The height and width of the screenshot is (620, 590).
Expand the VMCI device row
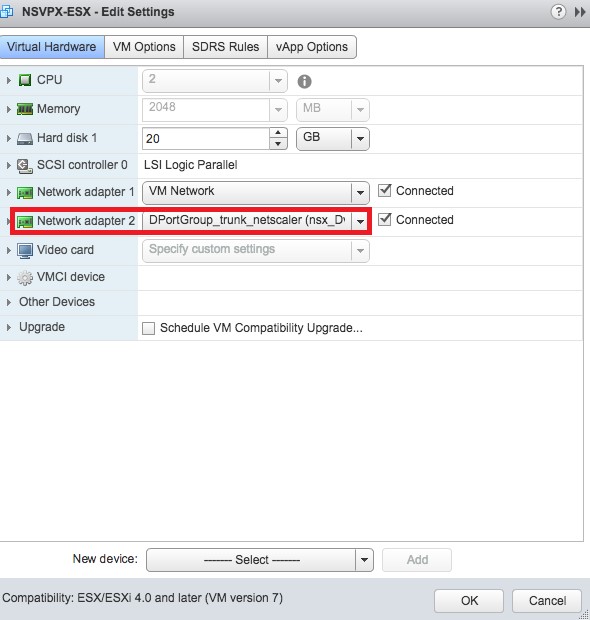(x=8, y=277)
